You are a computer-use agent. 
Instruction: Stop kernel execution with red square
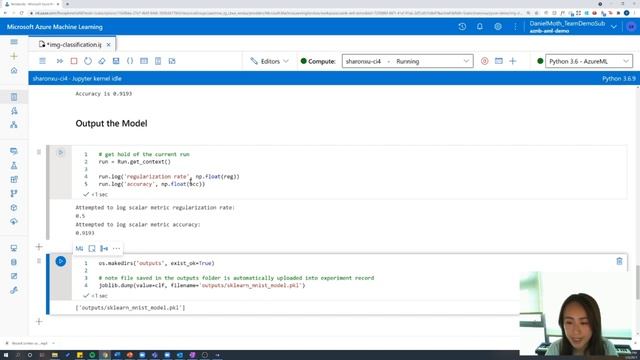pyautogui.click(x=74, y=61)
